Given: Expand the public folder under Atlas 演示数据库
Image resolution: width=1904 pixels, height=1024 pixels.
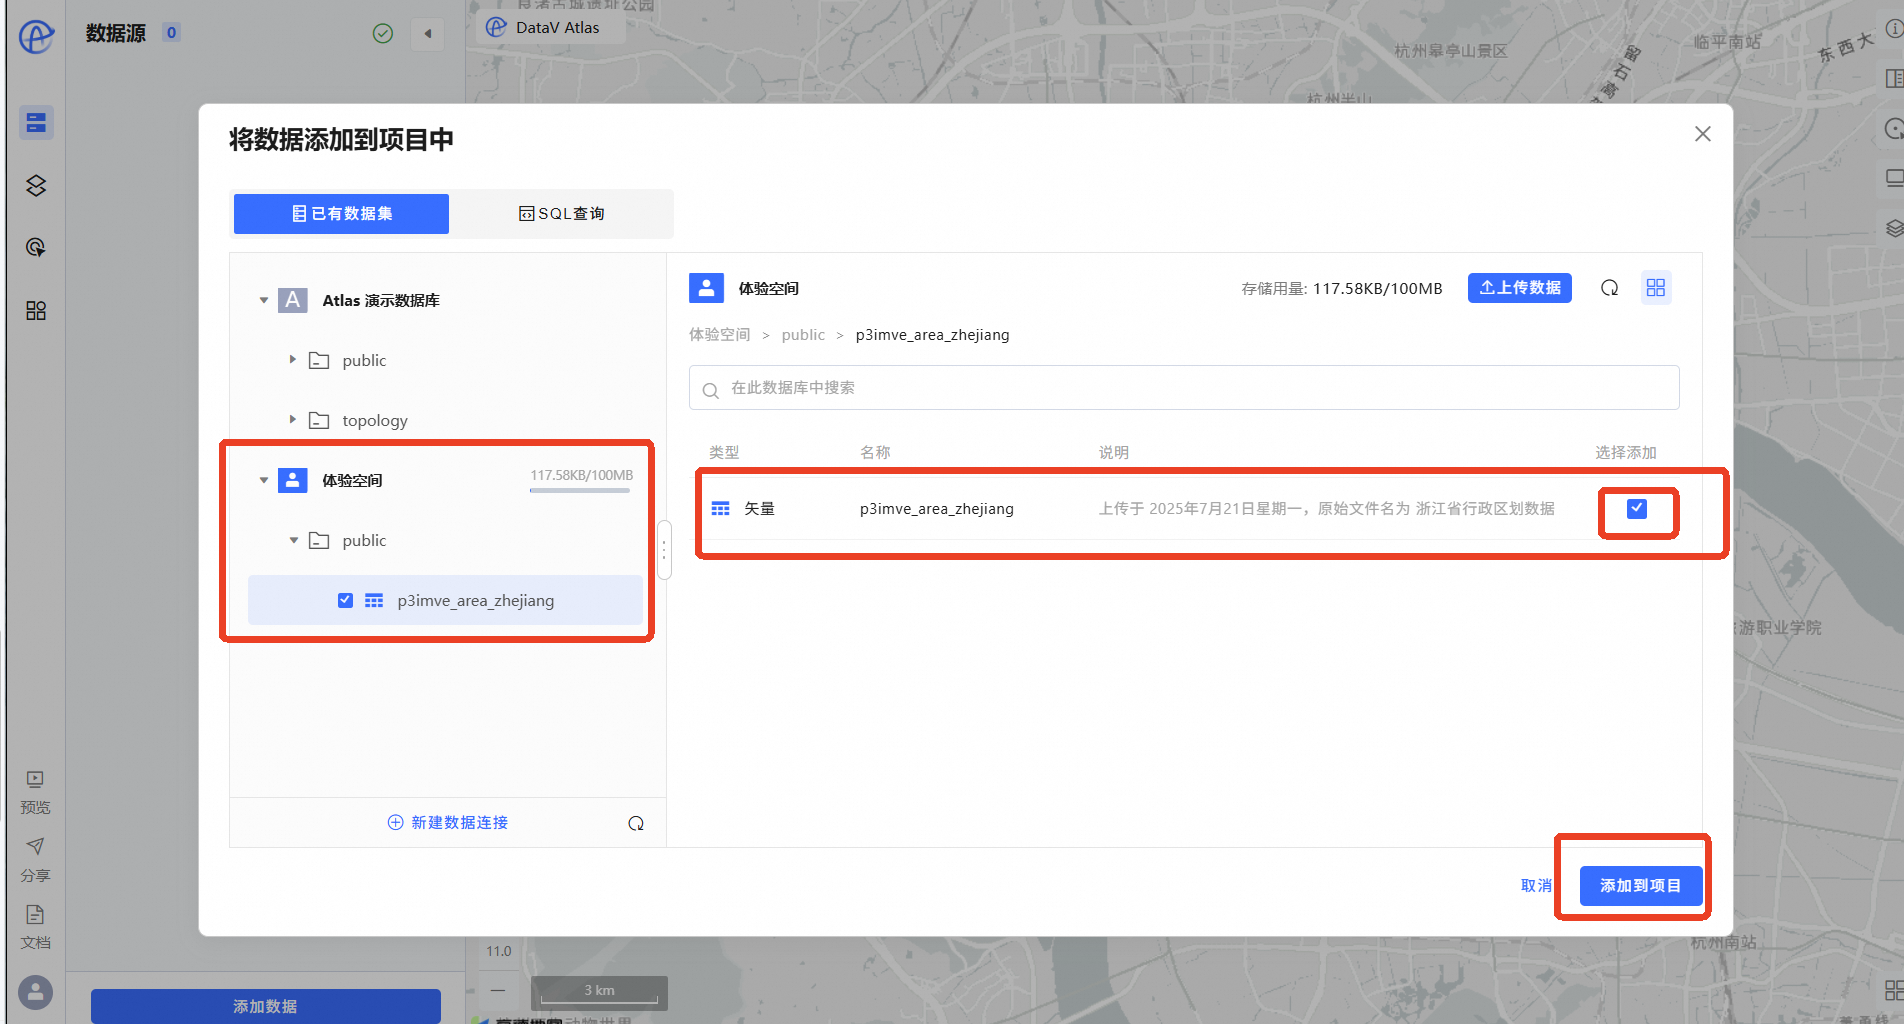Looking at the screenshot, I should point(293,360).
